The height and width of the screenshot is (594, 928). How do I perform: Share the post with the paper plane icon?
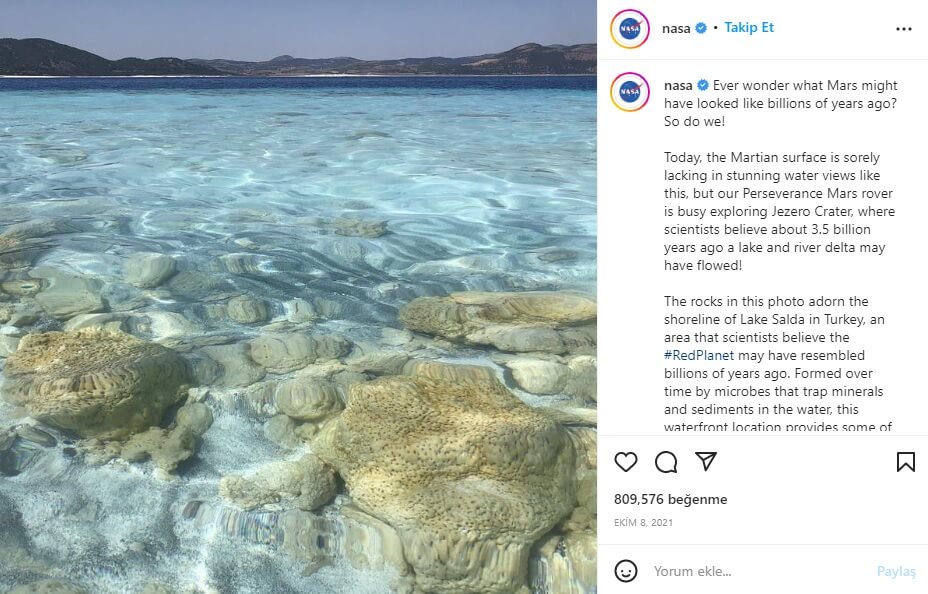[706, 462]
